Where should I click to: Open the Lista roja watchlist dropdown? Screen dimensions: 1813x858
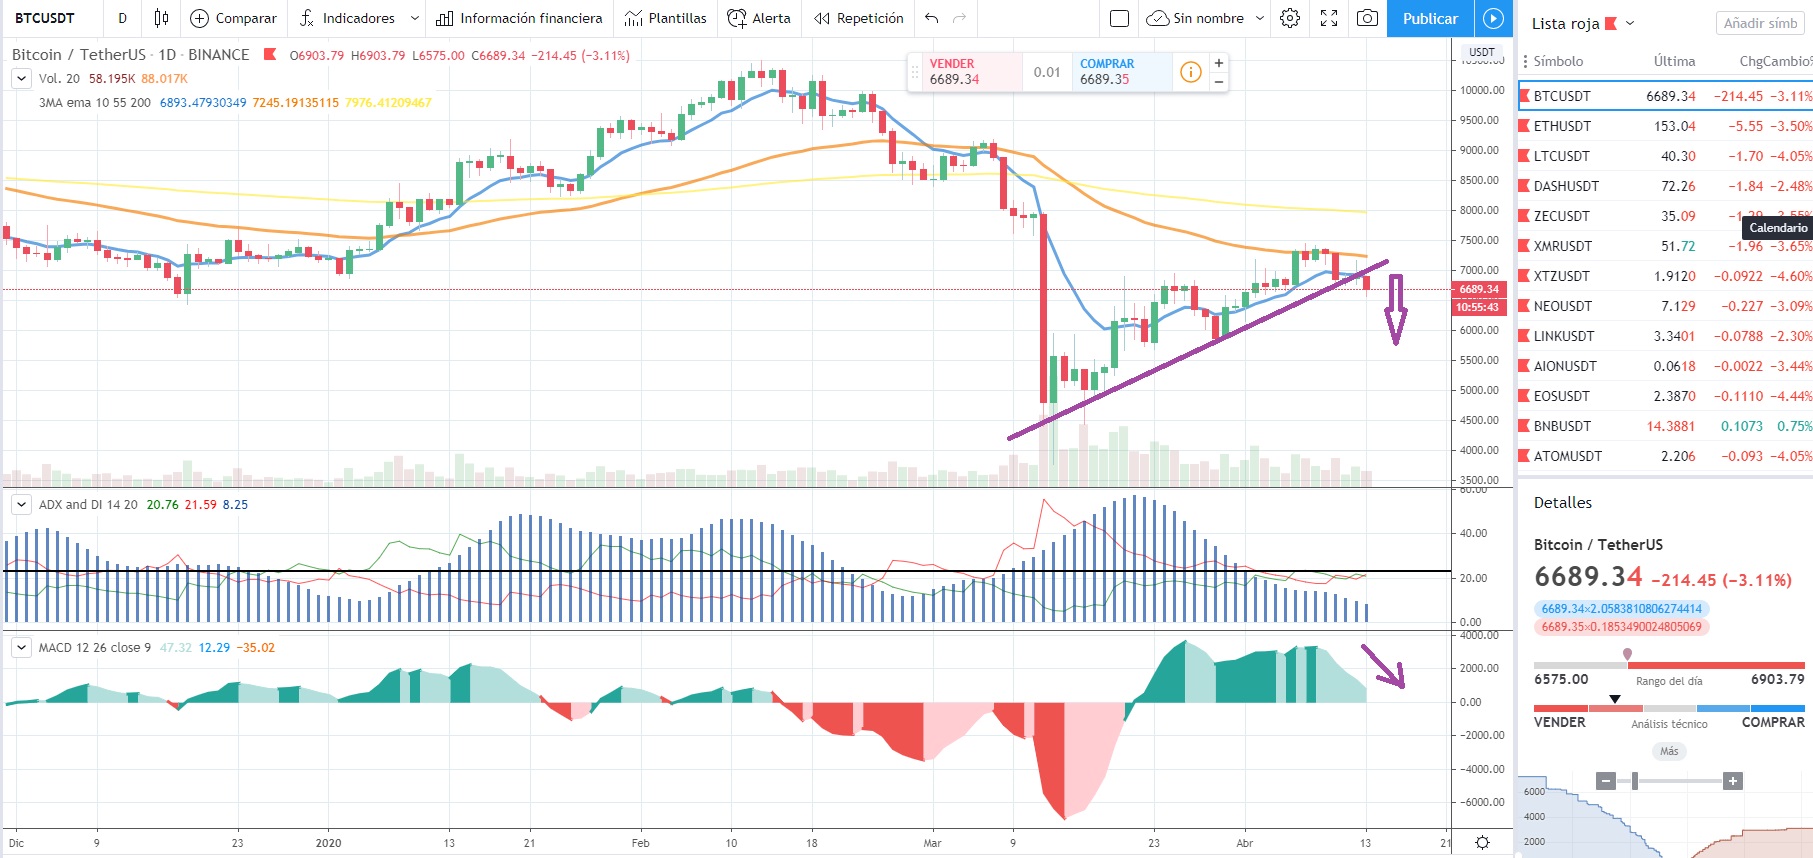[1630, 23]
